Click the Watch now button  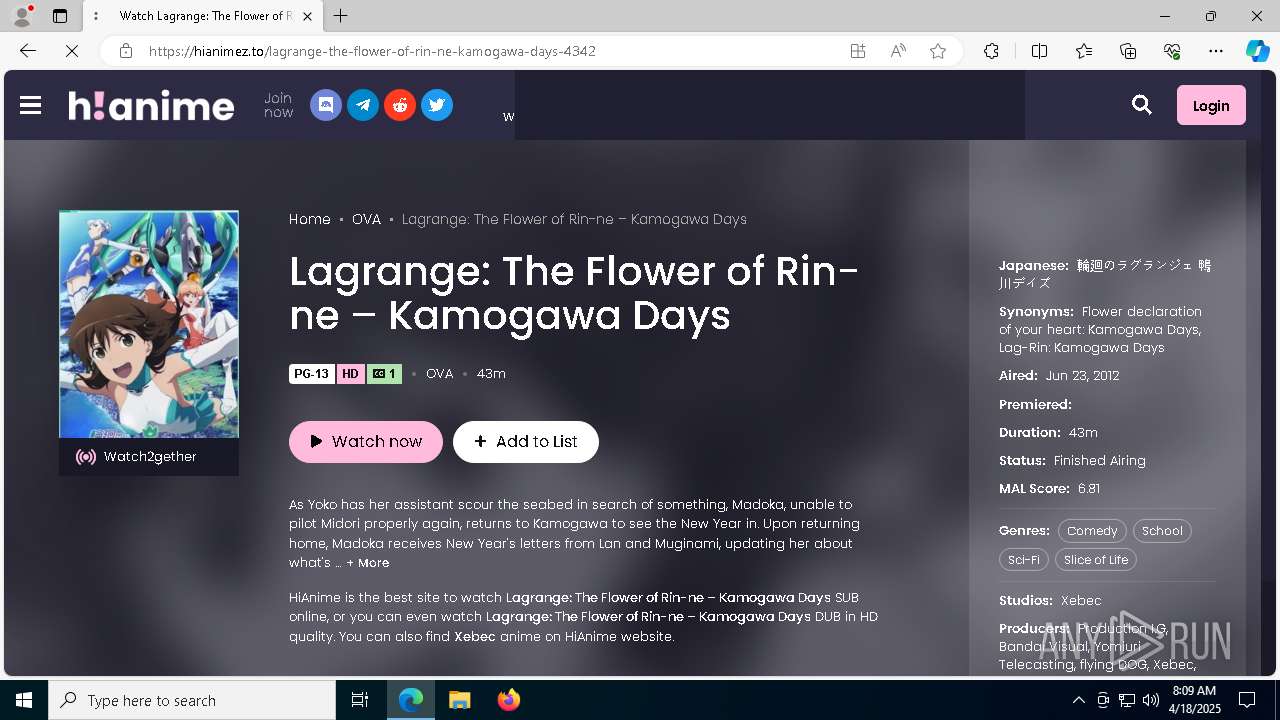pos(366,441)
